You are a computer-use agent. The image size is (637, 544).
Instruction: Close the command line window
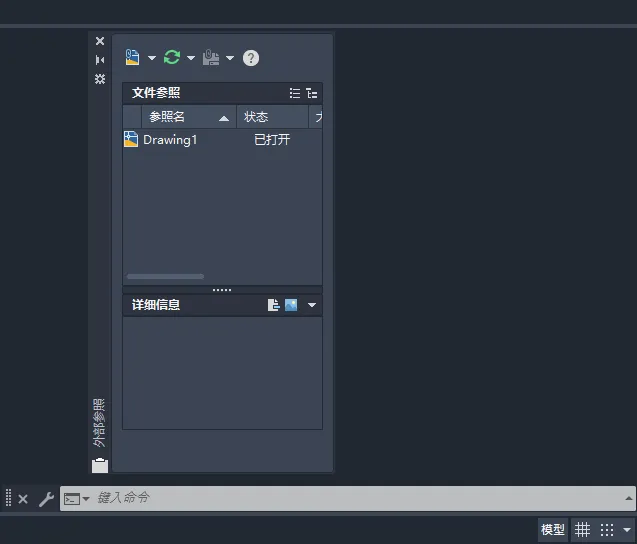[23, 498]
